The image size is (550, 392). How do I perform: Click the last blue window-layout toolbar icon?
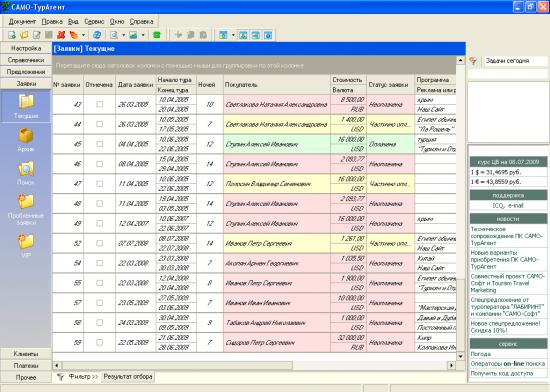(x=268, y=35)
